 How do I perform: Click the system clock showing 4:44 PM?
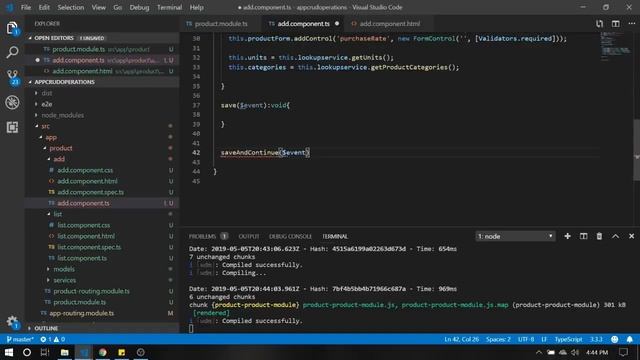(x=597, y=352)
